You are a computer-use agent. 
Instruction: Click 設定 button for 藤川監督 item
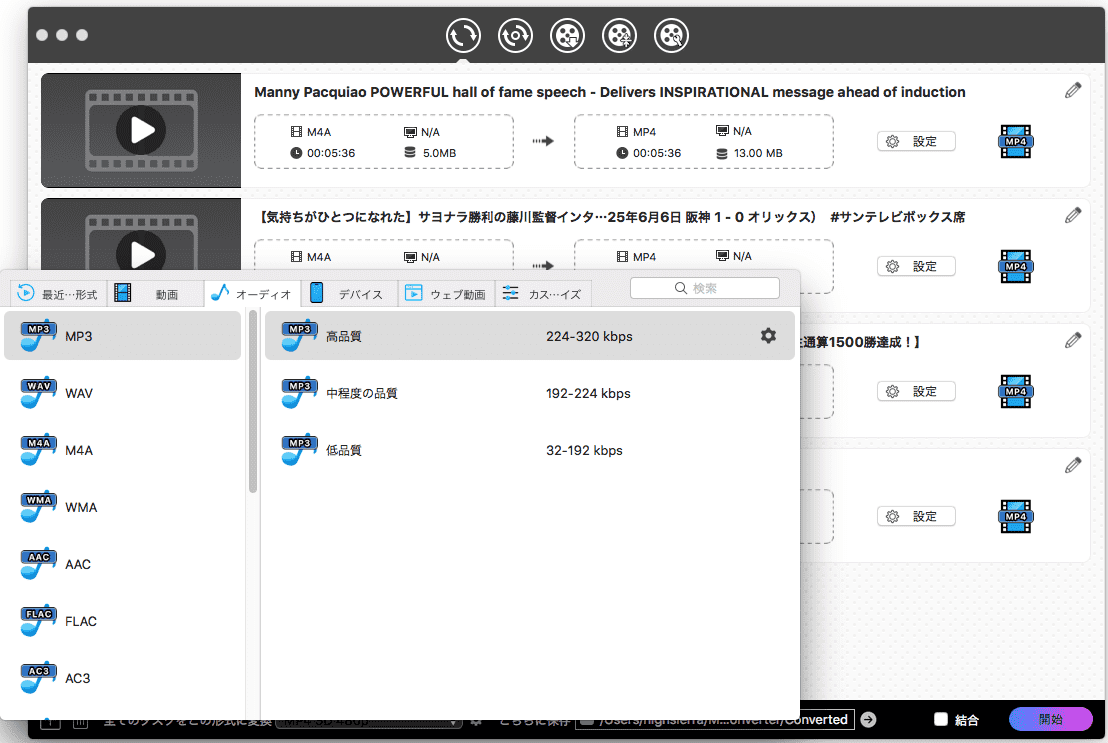tap(916, 267)
